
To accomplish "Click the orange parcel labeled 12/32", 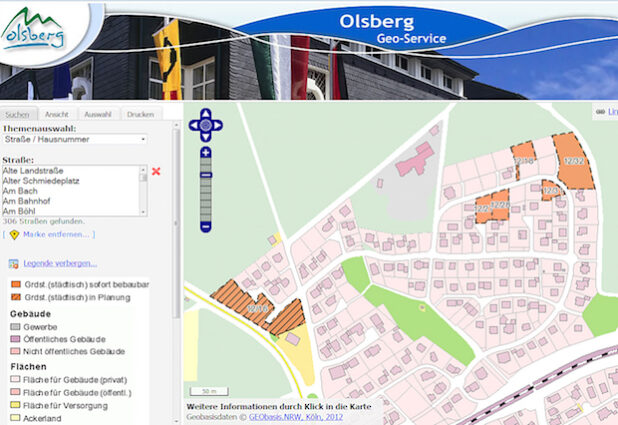I will 574,162.
